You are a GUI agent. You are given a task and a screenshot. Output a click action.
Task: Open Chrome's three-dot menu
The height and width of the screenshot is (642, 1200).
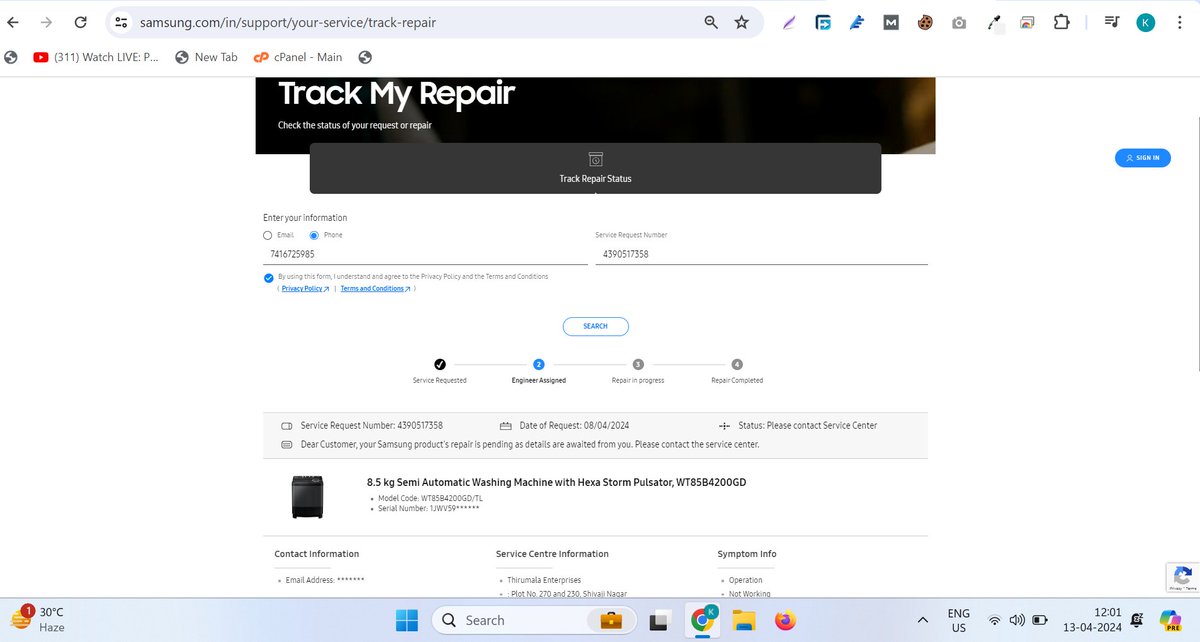point(1181,22)
